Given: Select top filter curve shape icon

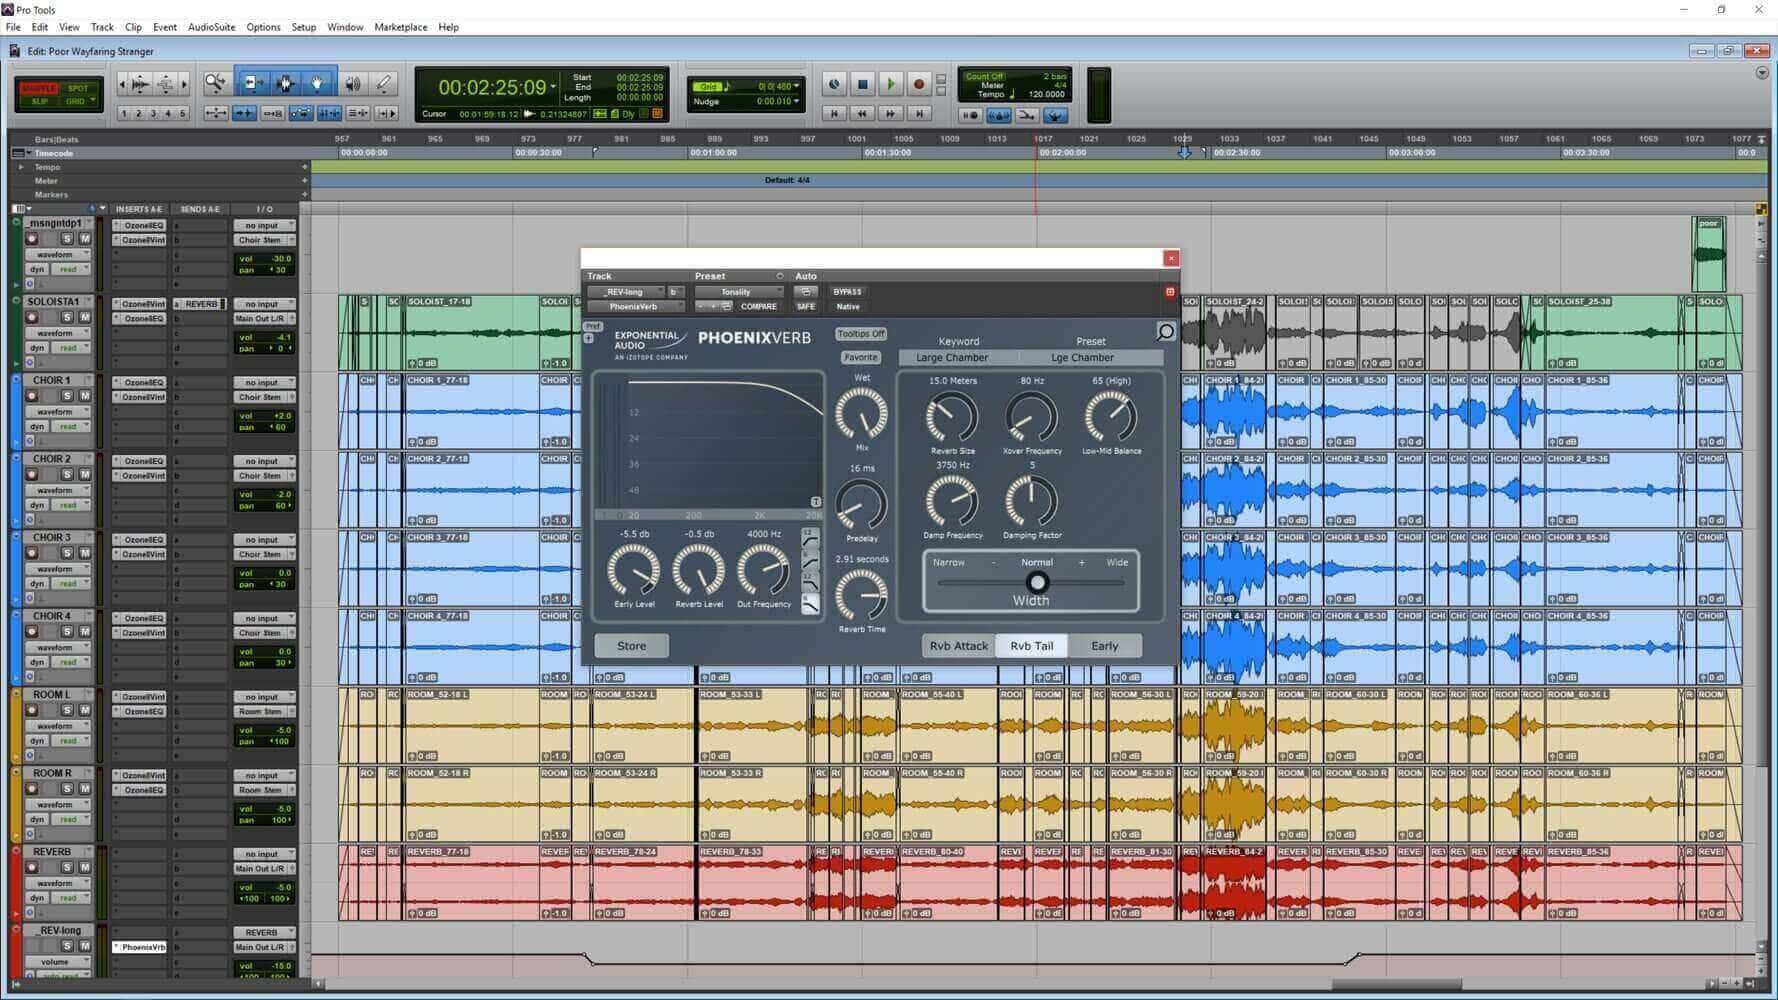Looking at the screenshot, I should tap(810, 538).
